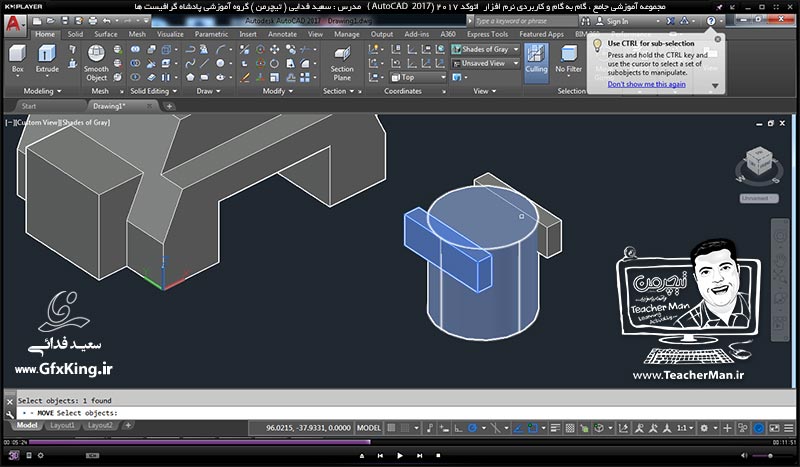The height and width of the screenshot is (467, 800).
Task: Click the "Don't show me this again" link
Action: pyautogui.click(x=646, y=84)
